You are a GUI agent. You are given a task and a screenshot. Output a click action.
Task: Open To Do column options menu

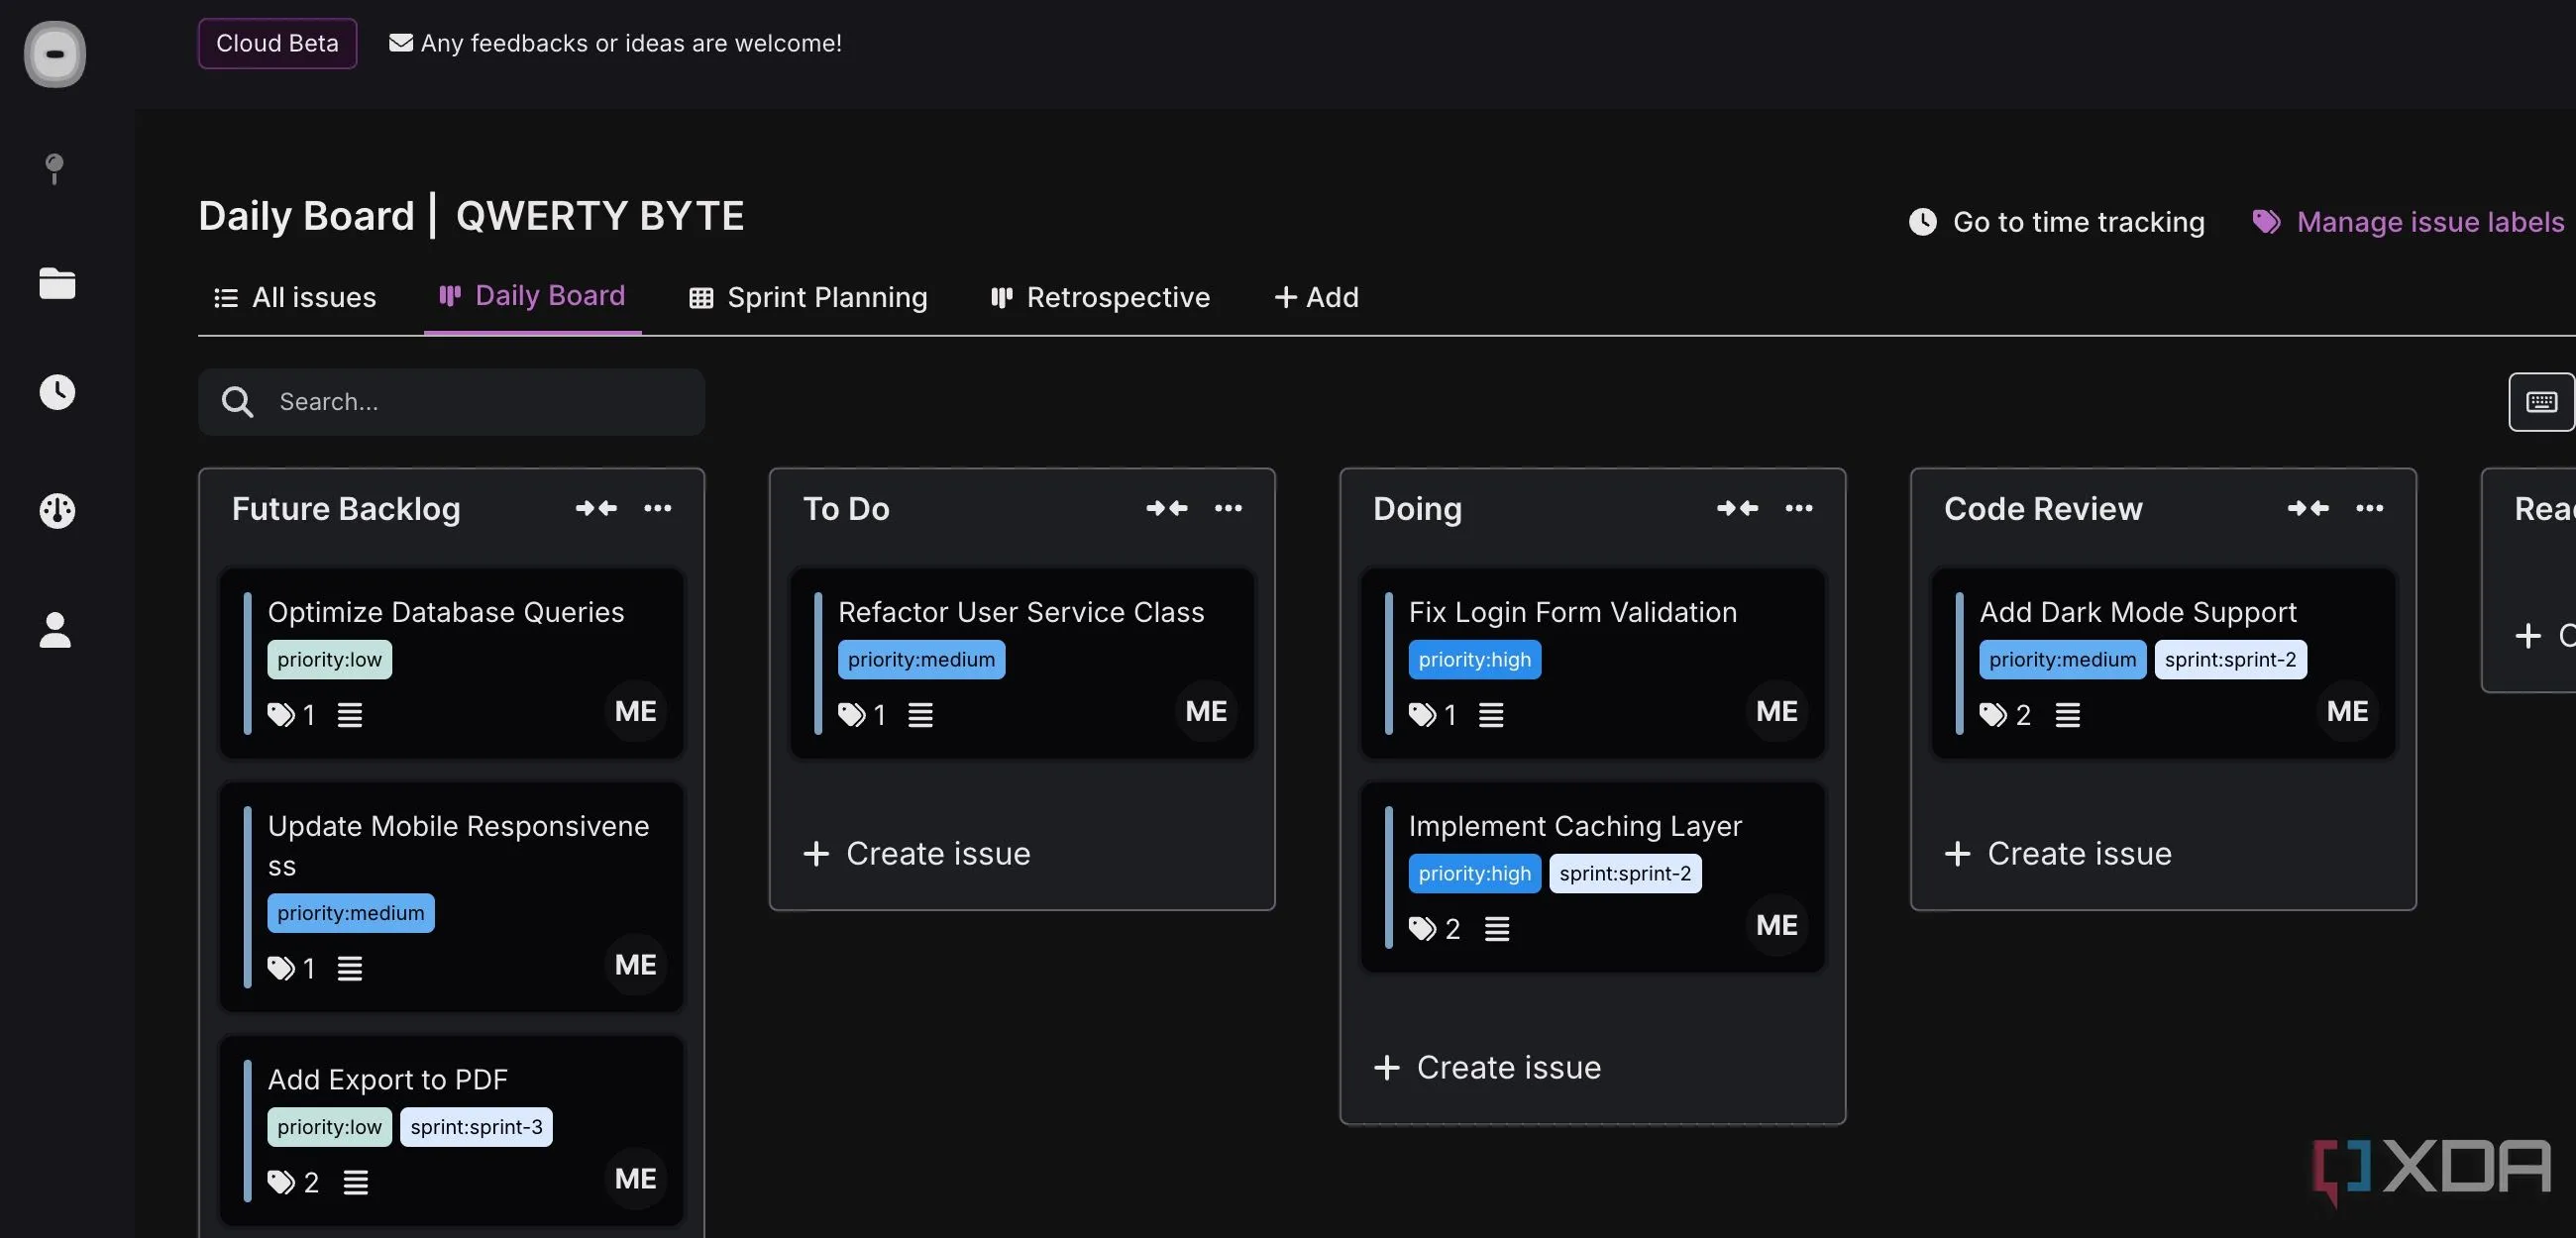[1228, 508]
